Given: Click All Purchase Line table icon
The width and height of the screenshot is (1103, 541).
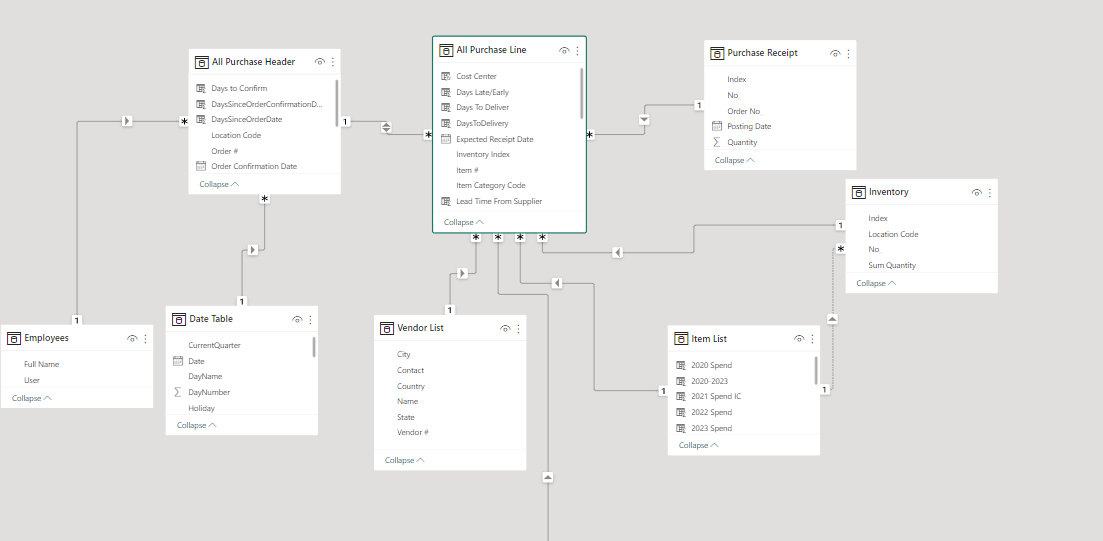Looking at the screenshot, I should click(446, 51).
